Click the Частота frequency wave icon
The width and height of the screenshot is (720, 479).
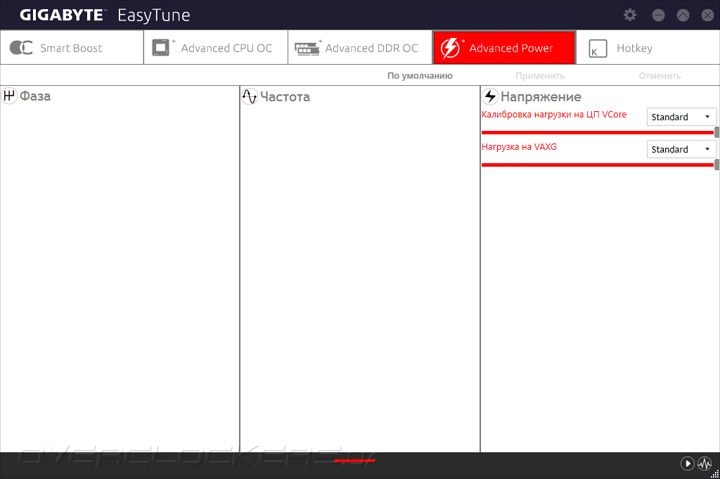(x=249, y=96)
